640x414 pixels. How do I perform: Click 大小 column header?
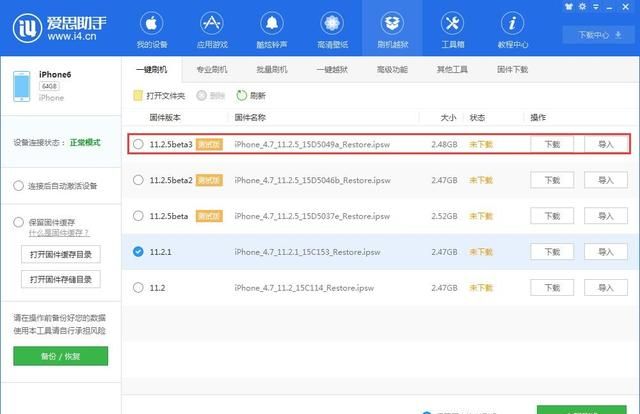click(448, 118)
